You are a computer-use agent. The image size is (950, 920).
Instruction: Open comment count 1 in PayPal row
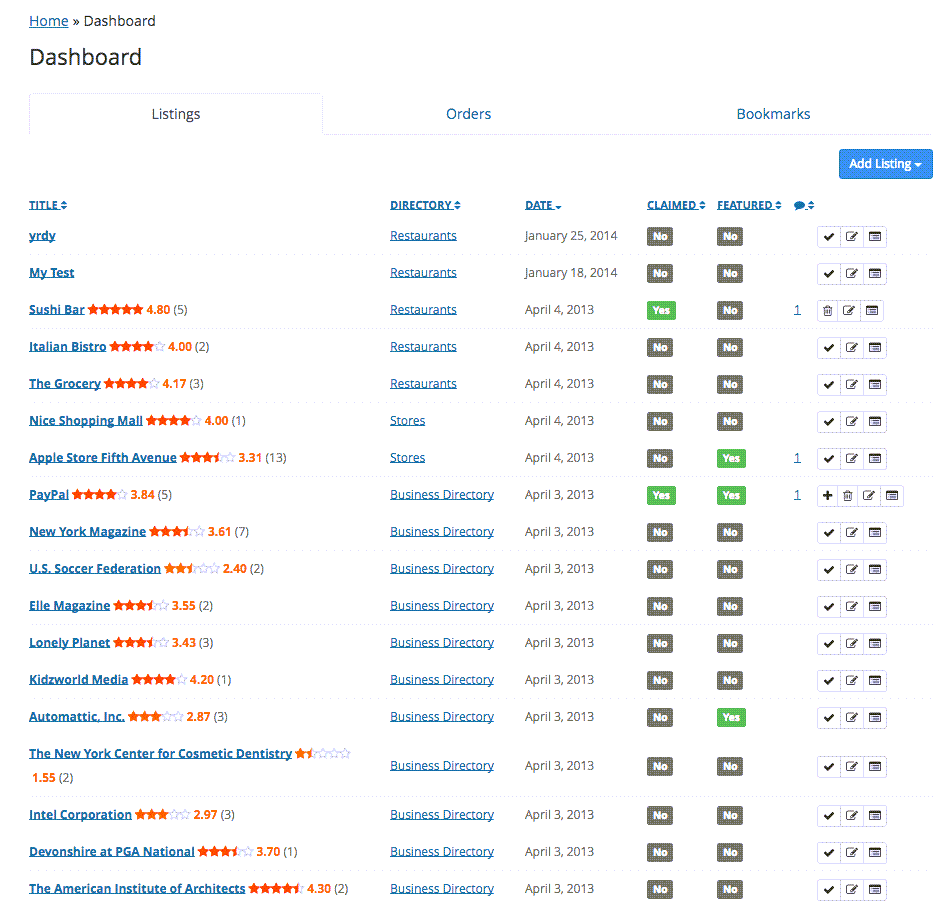797,495
